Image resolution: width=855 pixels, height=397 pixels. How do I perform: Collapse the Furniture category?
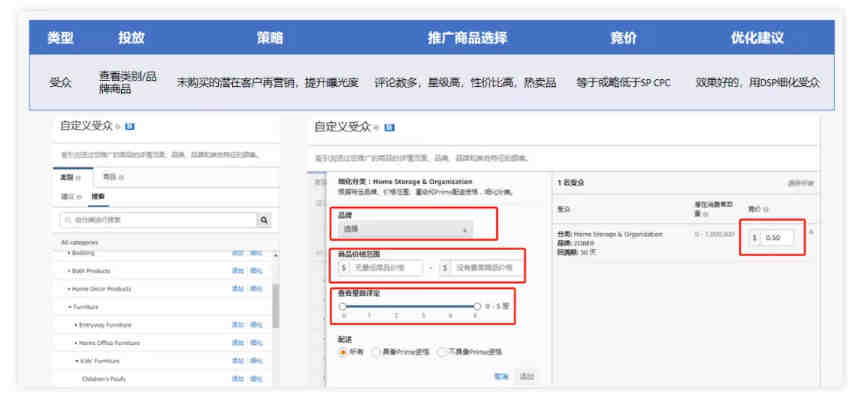click(x=70, y=307)
